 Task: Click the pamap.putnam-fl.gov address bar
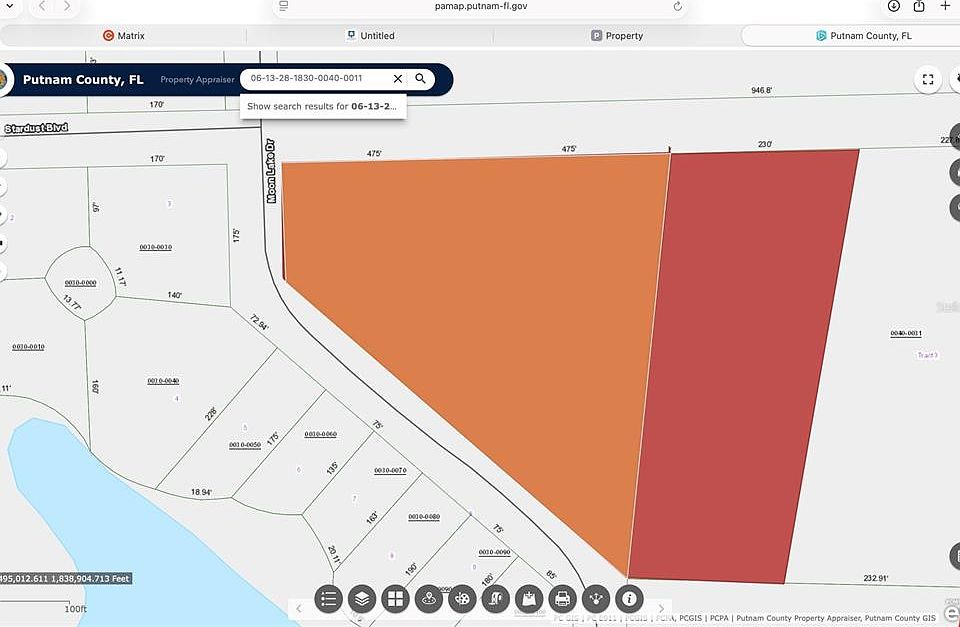[481, 6]
